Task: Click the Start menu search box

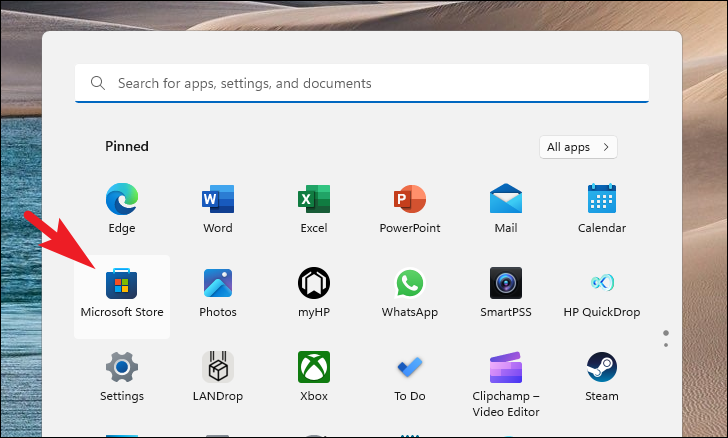Action: (x=360, y=84)
